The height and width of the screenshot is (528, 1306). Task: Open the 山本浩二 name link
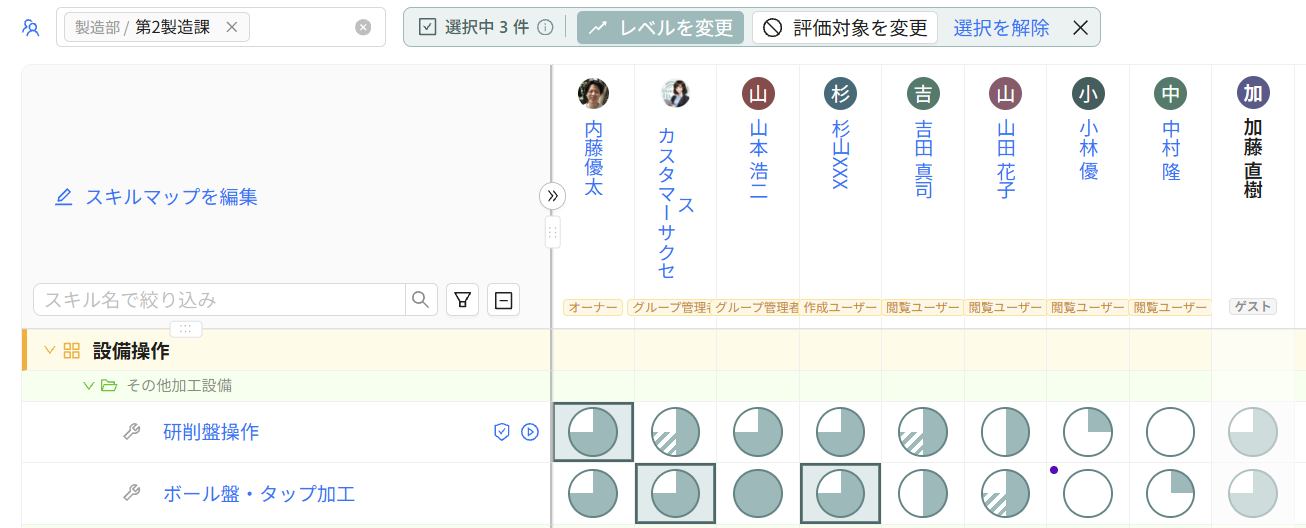pos(758,161)
